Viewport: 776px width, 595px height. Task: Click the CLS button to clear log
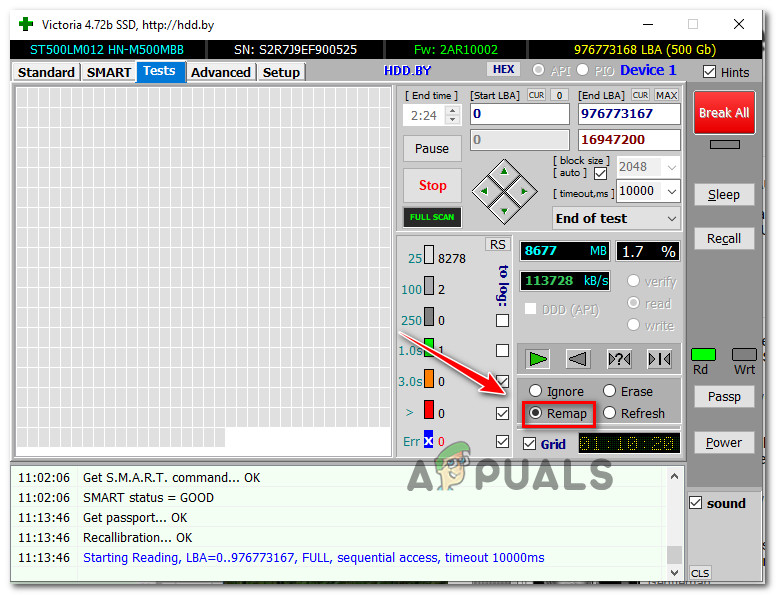pyautogui.click(x=700, y=573)
